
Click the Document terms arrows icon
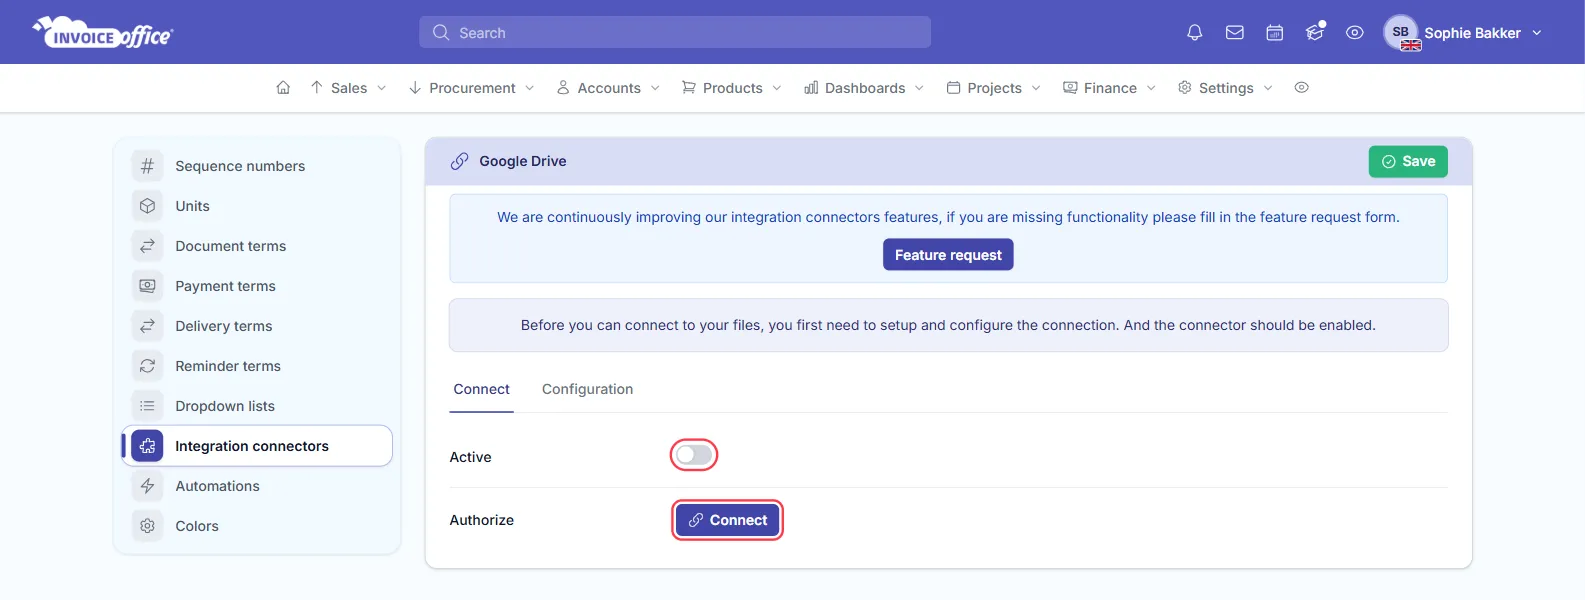coord(147,246)
